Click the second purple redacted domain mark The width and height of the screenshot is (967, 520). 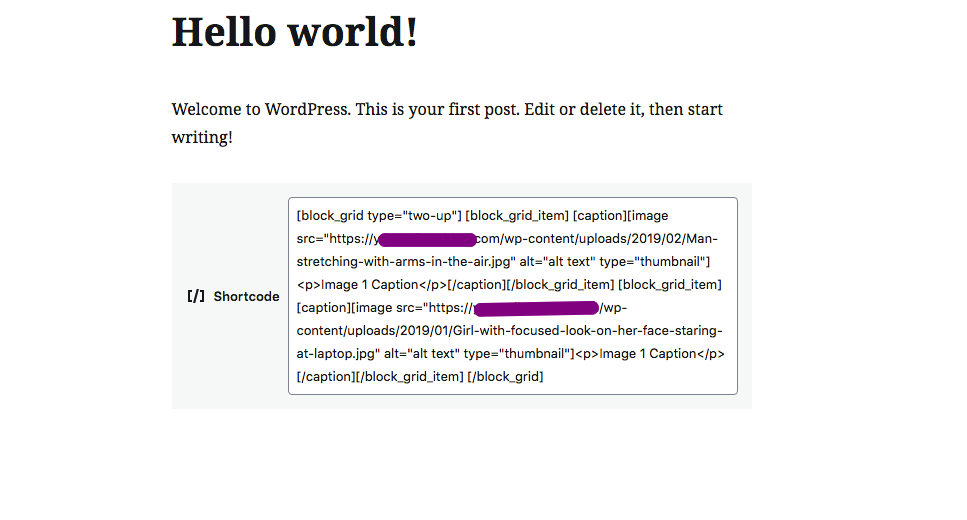(536, 308)
